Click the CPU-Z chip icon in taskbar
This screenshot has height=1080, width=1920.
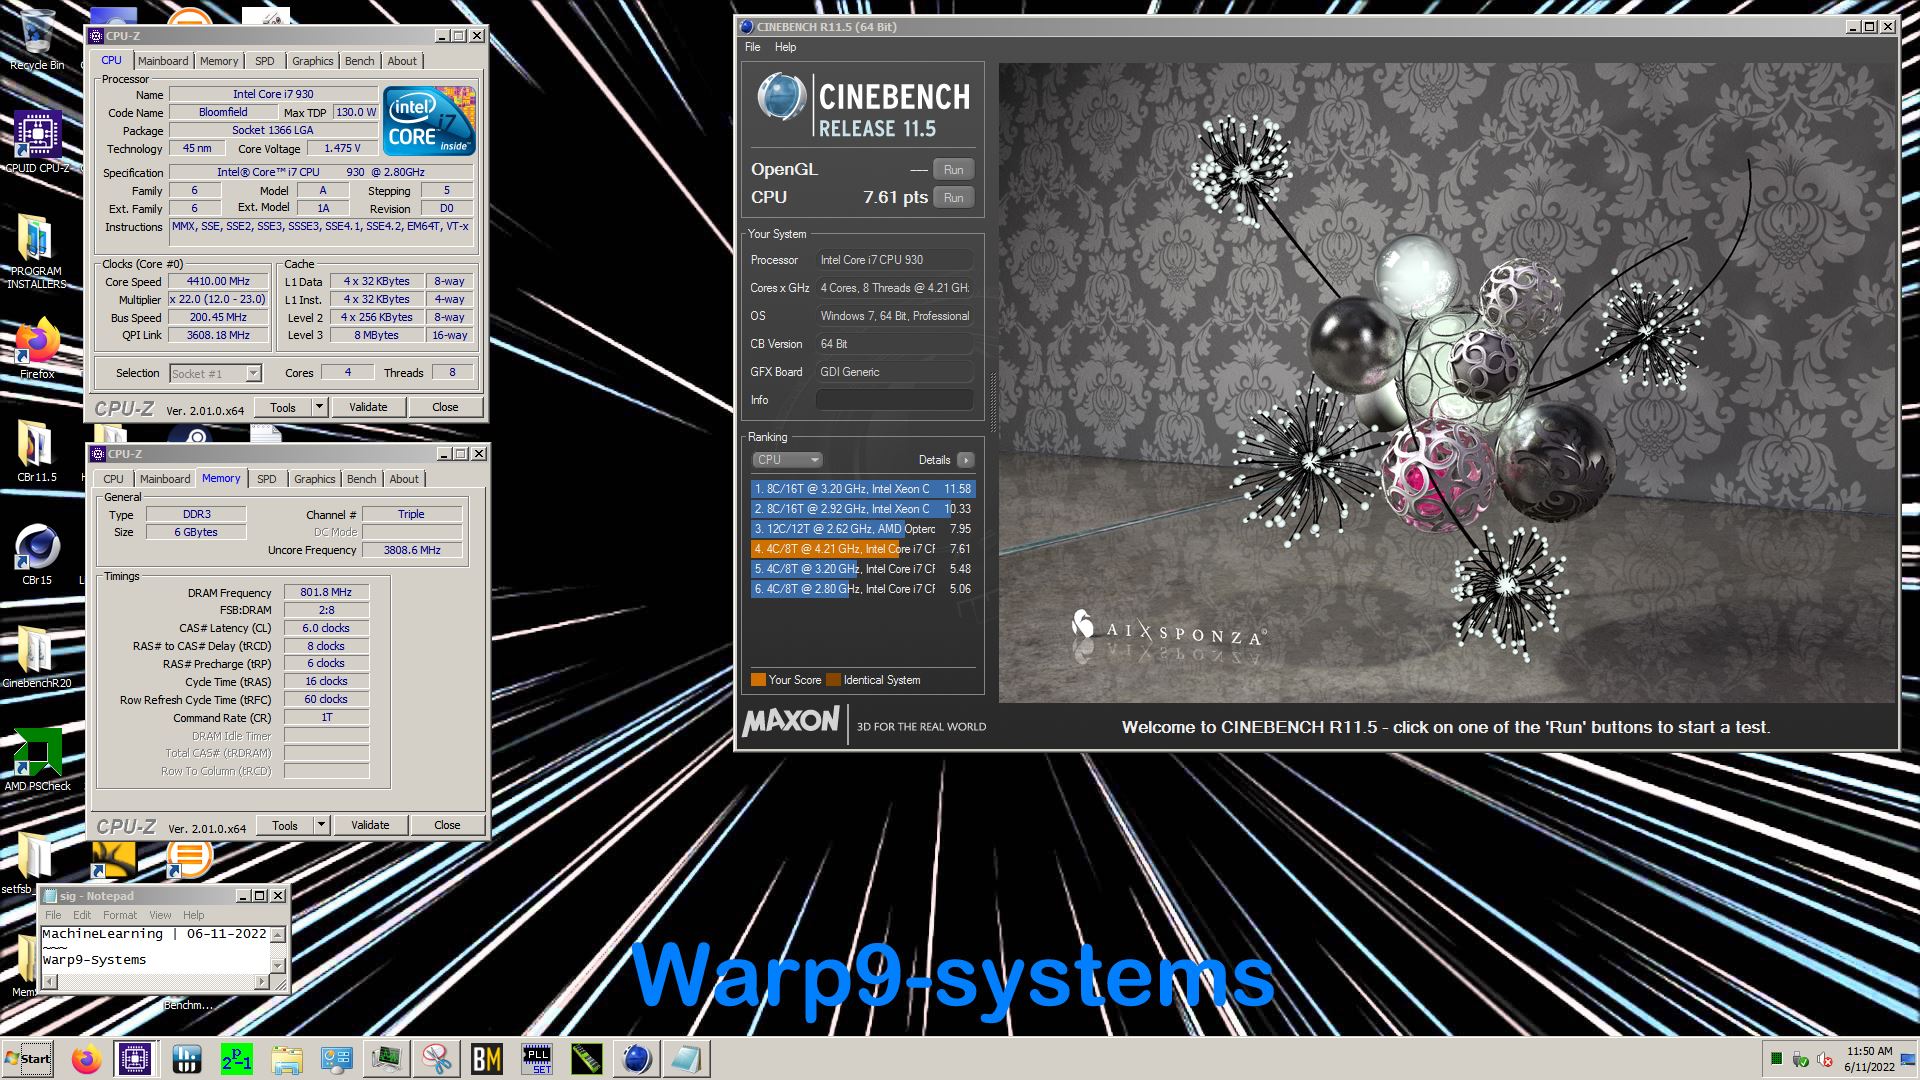[135, 1059]
